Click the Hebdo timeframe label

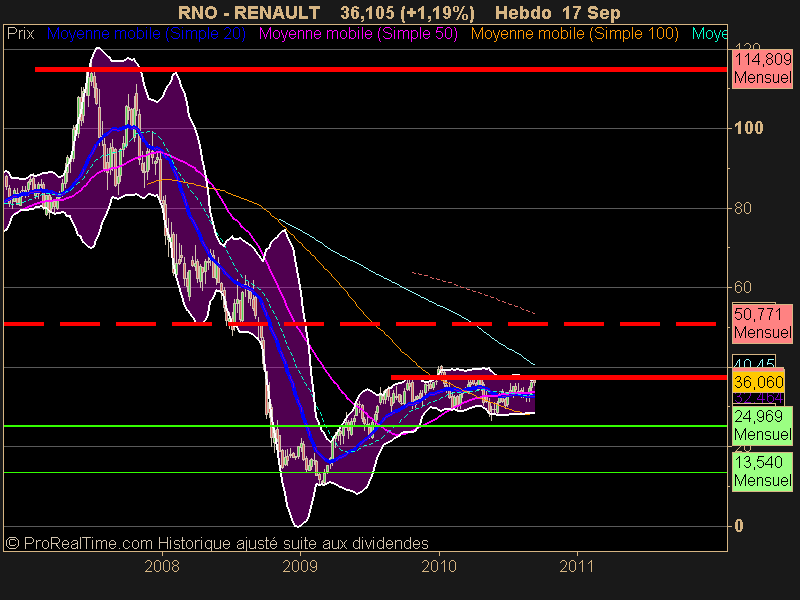pyautogui.click(x=522, y=12)
